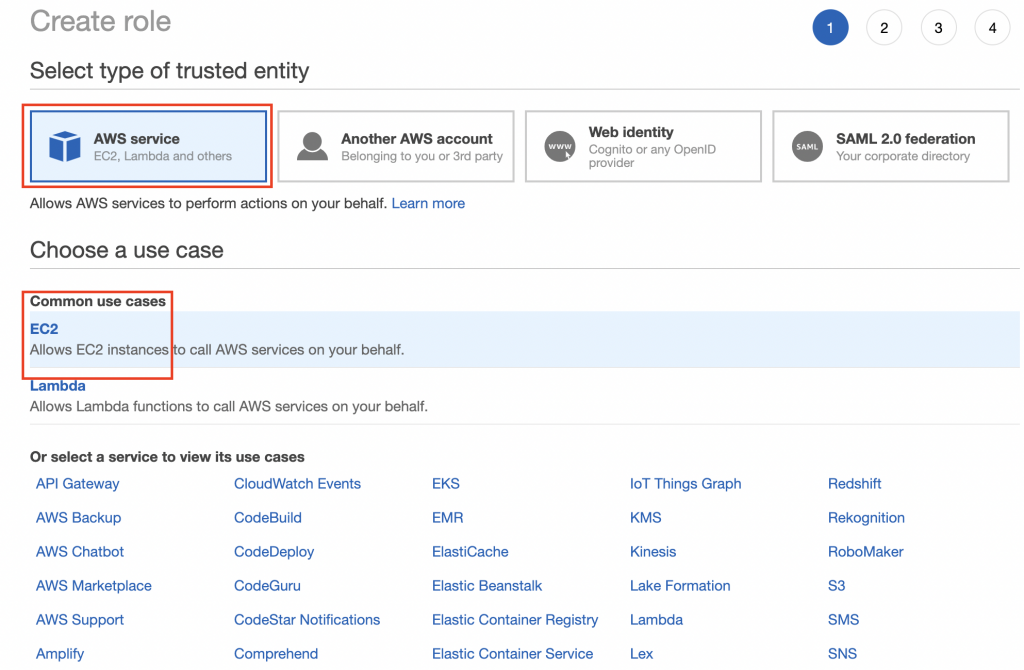Click the CodeDeploy link
Viewport: 1024px width, 670px height.
[x=274, y=552]
